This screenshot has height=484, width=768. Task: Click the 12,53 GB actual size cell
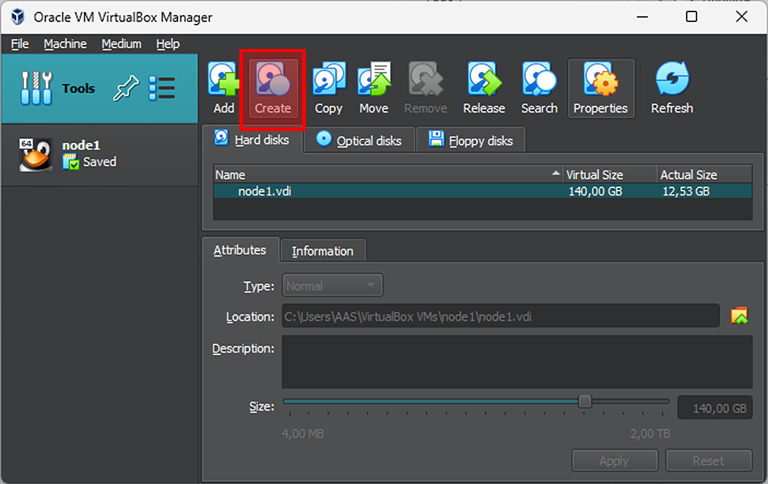(x=686, y=191)
